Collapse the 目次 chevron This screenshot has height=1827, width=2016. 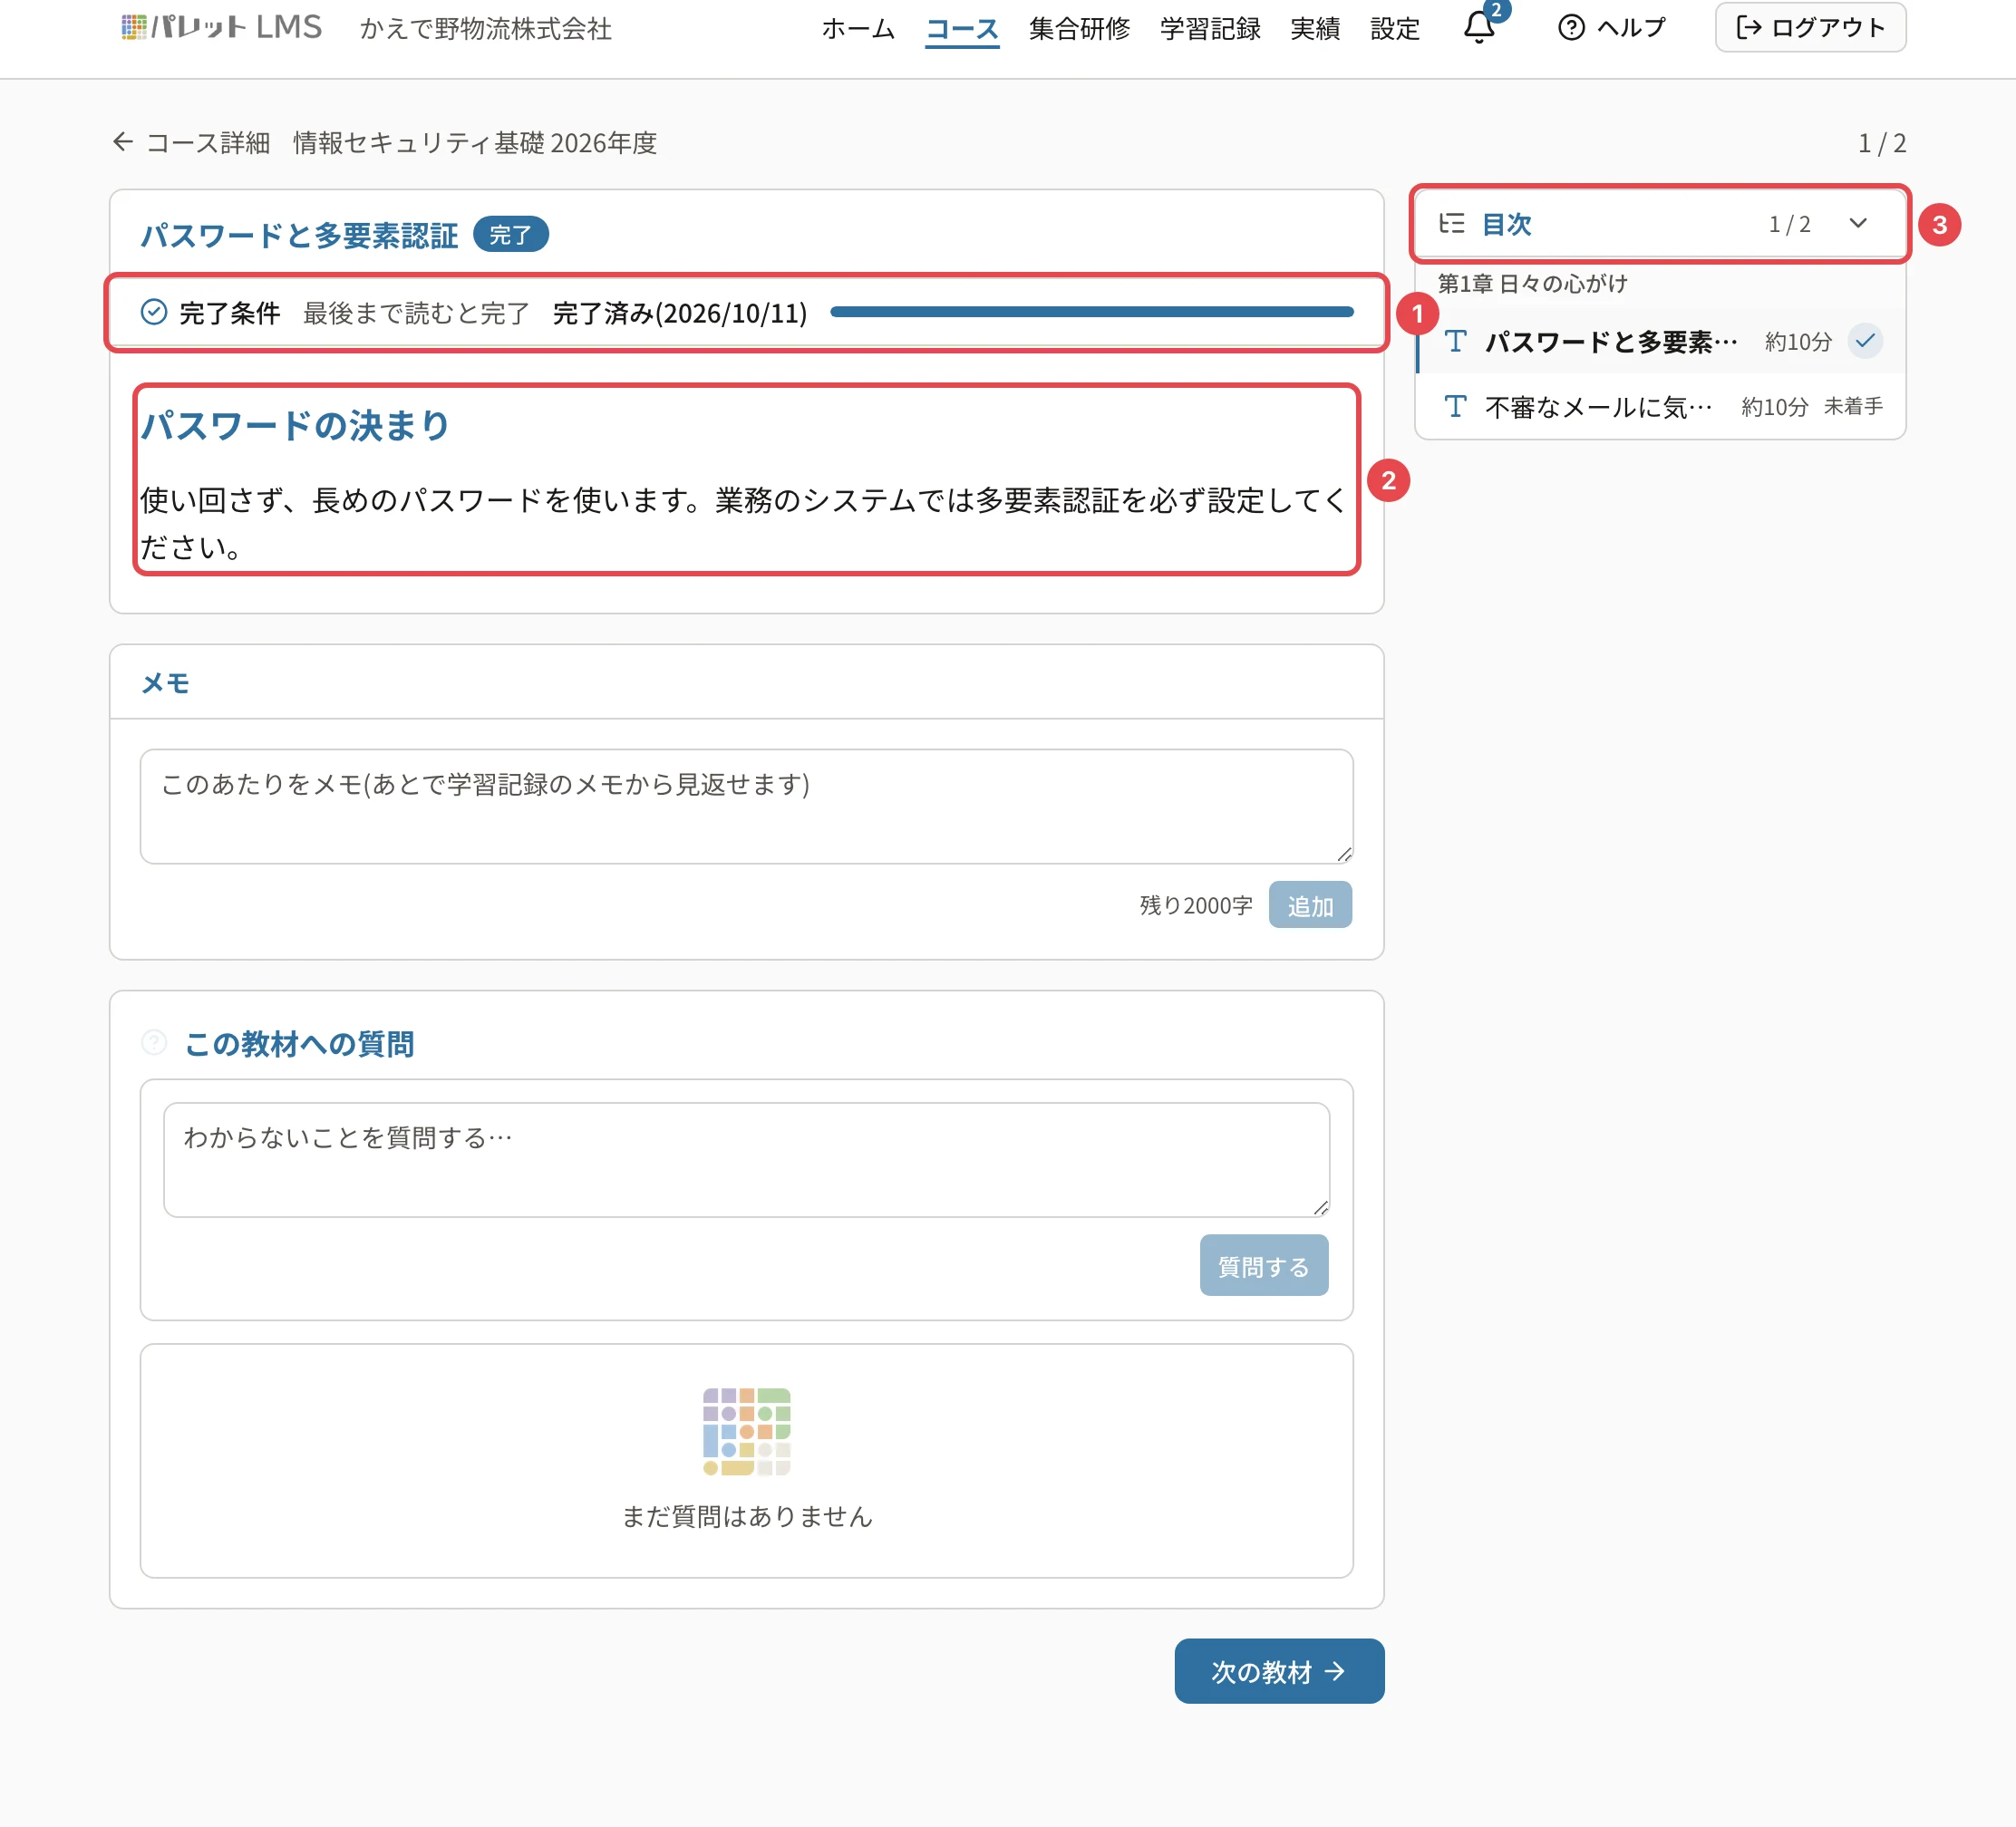tap(1858, 223)
